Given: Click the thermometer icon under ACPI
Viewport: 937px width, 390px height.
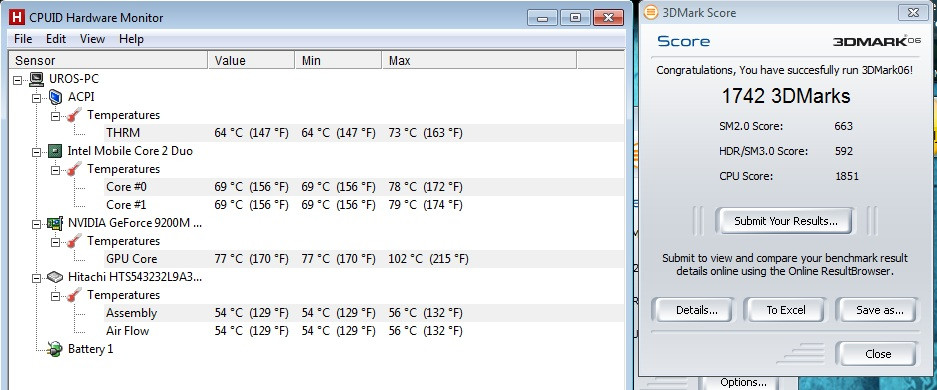Looking at the screenshot, I should 75,115.
